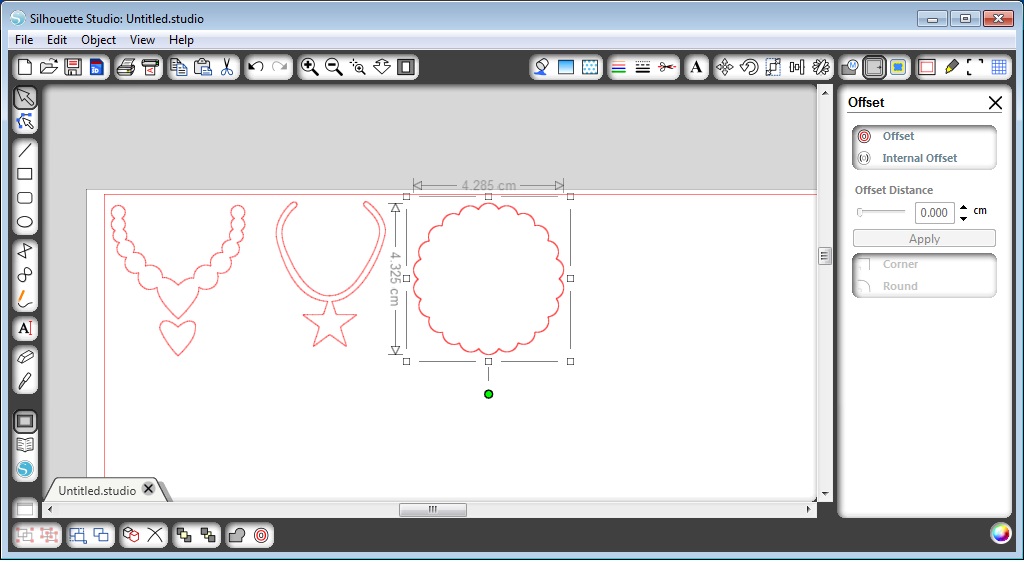Open the align panel icon
Image resolution: width=1024 pixels, height=562 pixels.
pyautogui.click(x=797, y=67)
